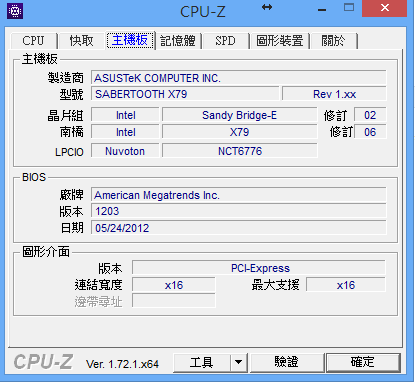
Task: Click BIOS version value 1203
Action: pyautogui.click(x=239, y=211)
